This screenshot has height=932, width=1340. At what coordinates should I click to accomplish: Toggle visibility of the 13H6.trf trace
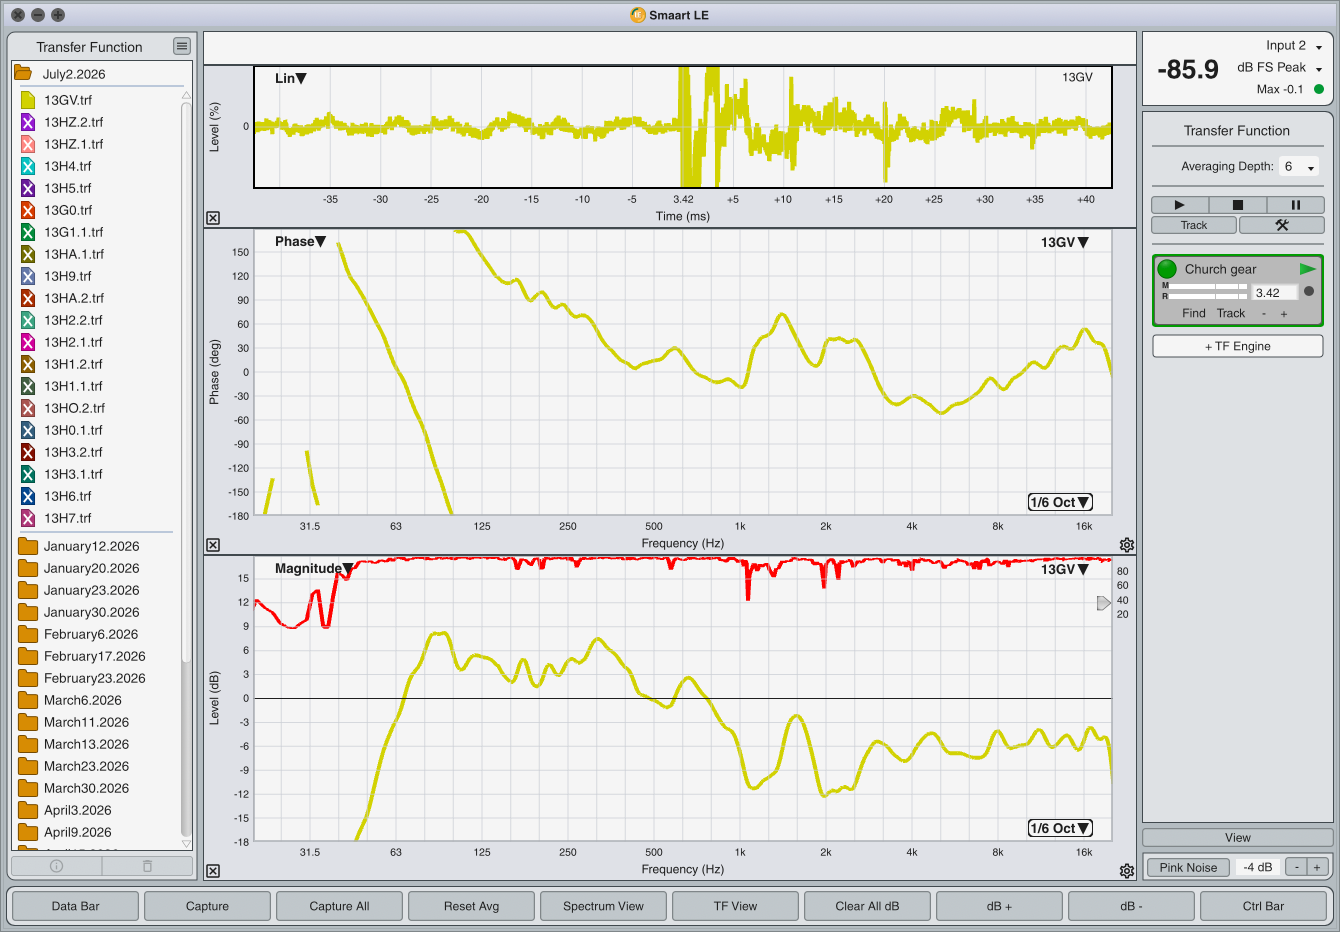(28, 496)
